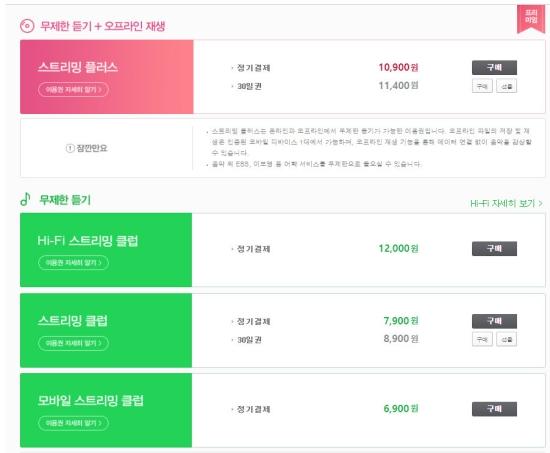
Task: Gift the 스트리밍 플러스 30일권 with 선물
Action: pos(507,86)
